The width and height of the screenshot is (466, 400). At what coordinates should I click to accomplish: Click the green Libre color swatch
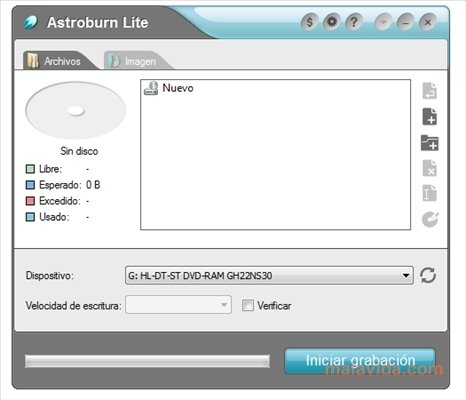[30, 169]
